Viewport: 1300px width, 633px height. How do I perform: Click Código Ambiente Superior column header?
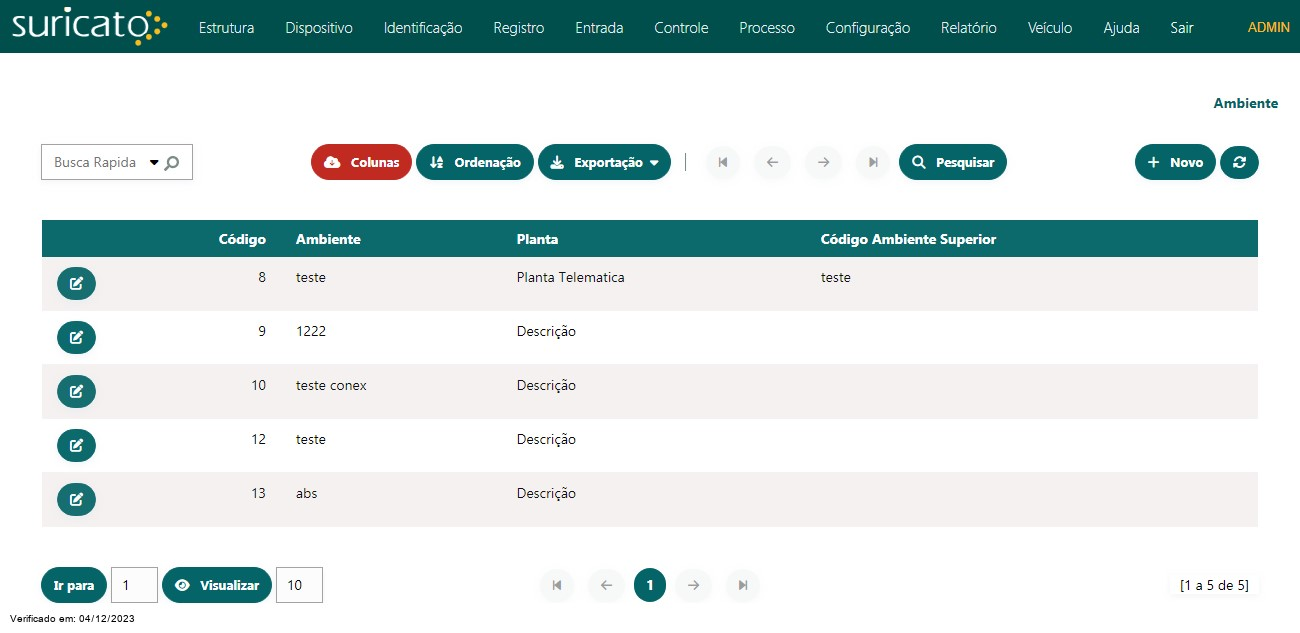(x=908, y=239)
